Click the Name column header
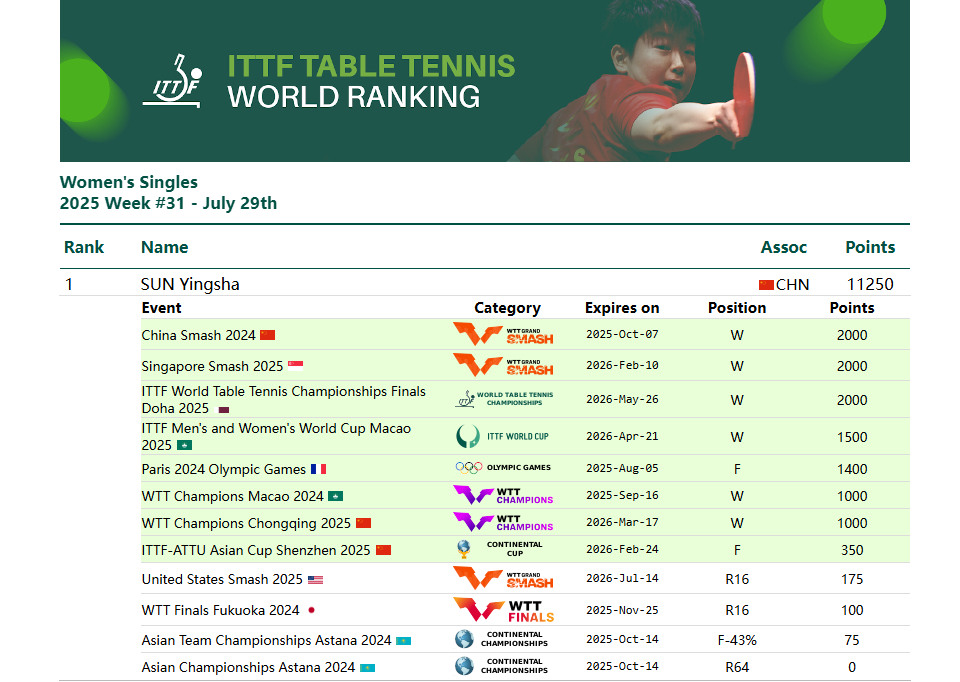The image size is (960, 682). click(165, 247)
